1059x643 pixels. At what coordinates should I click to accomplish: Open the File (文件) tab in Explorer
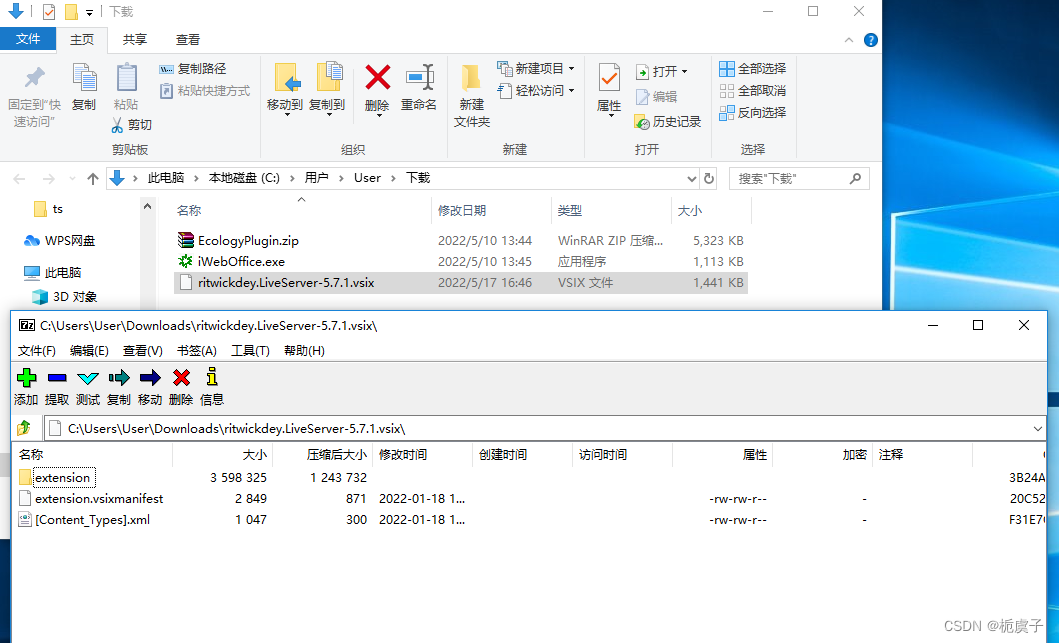point(28,39)
